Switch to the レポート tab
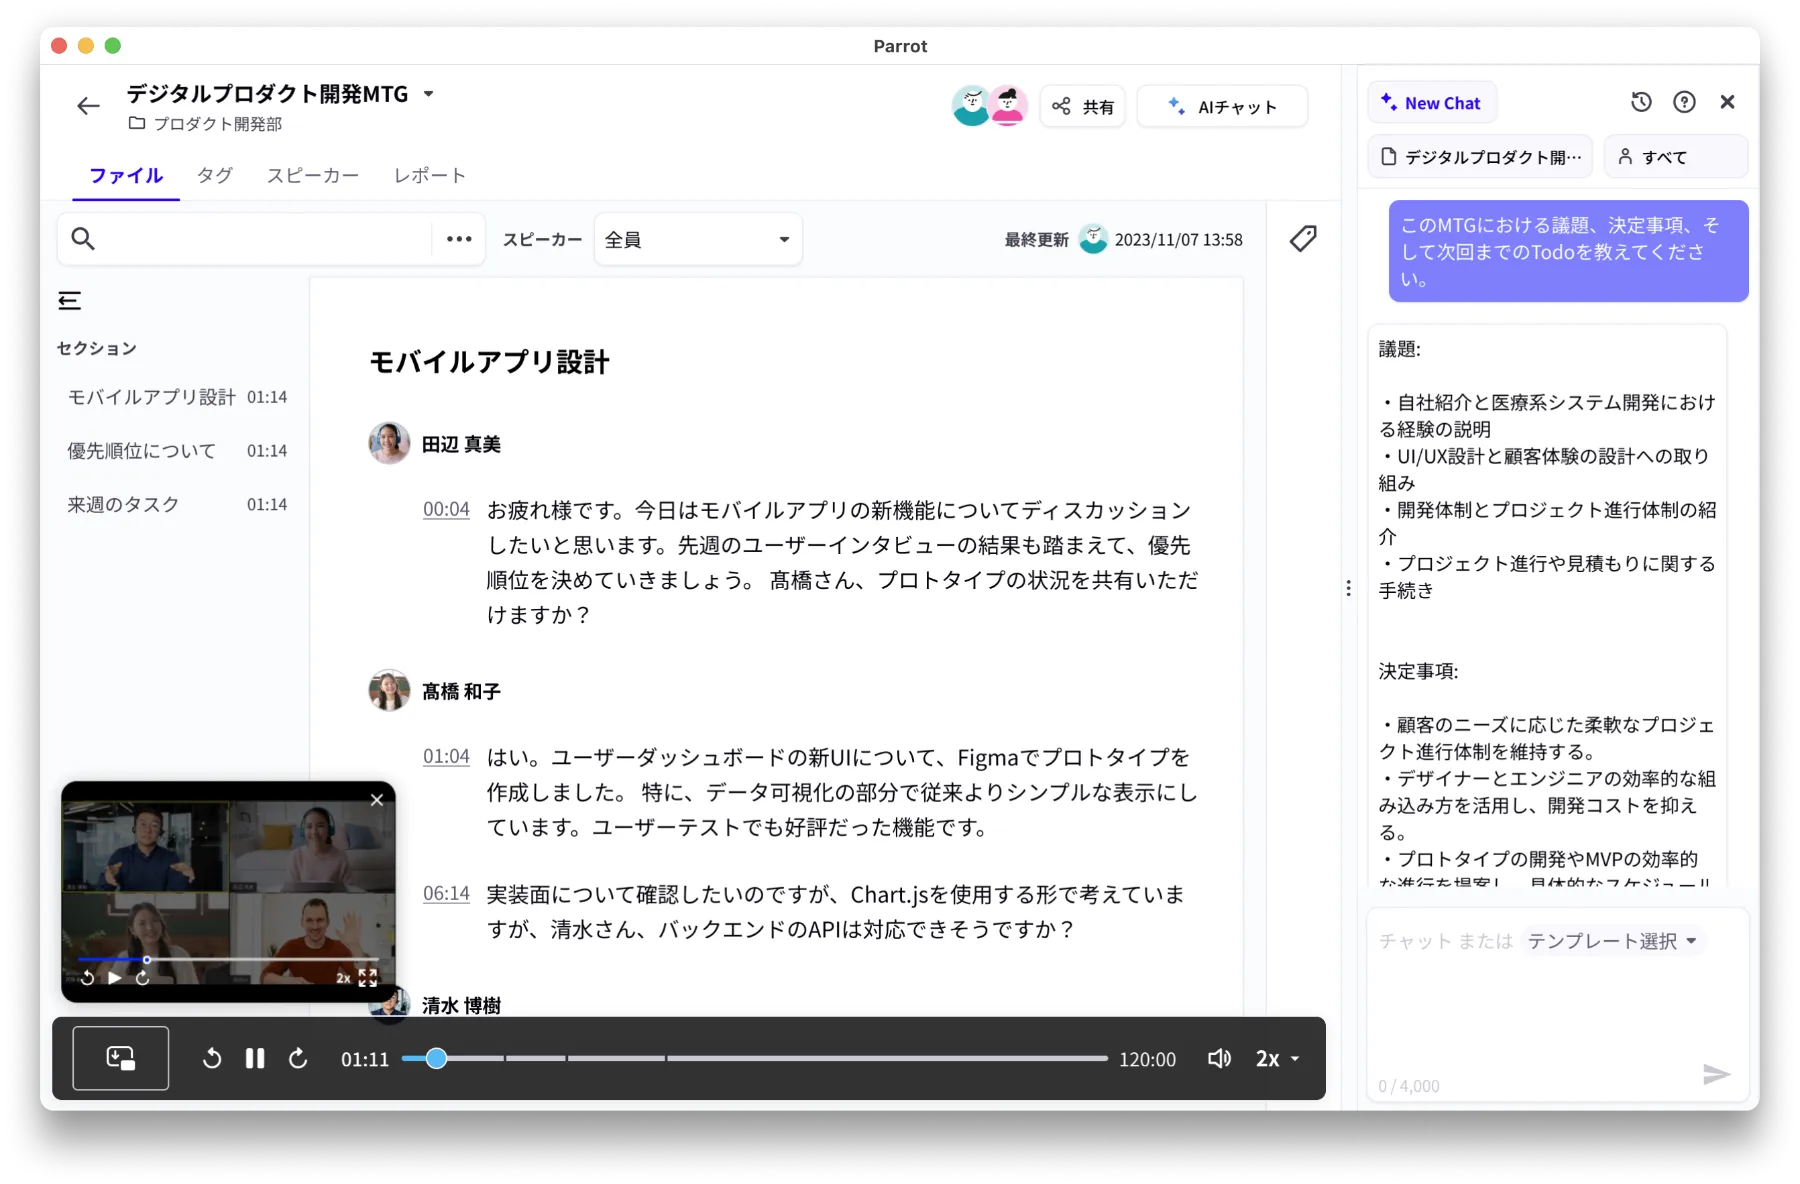The width and height of the screenshot is (1800, 1184). click(x=429, y=175)
